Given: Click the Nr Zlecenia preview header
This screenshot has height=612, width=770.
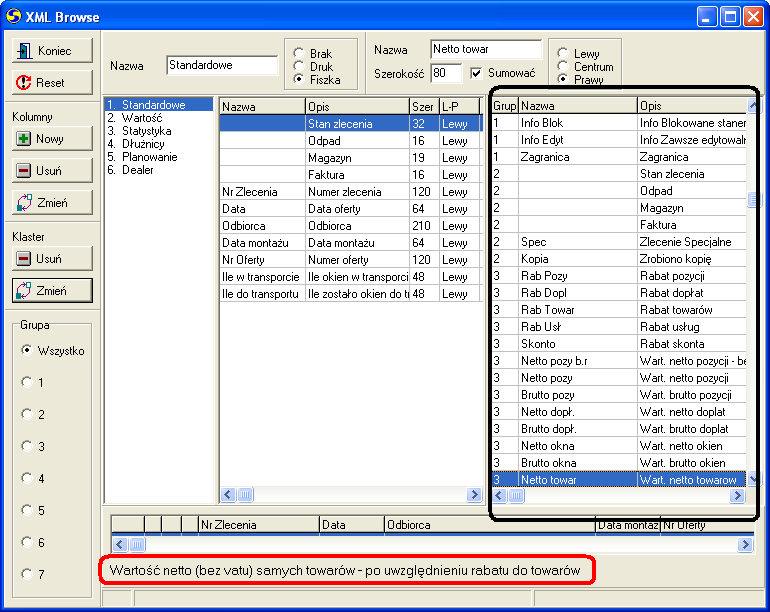Looking at the screenshot, I should tap(259, 525).
